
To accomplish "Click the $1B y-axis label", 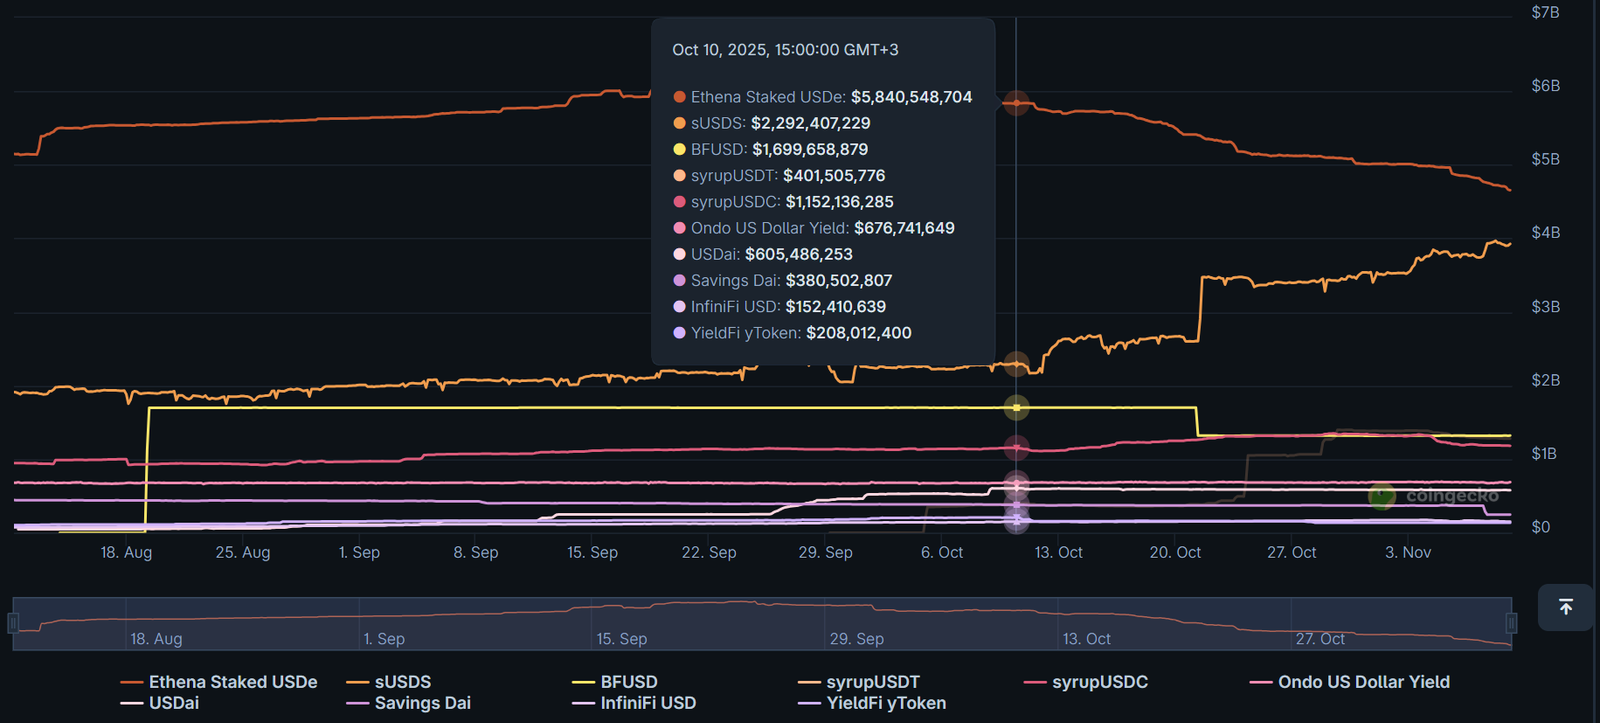I will (x=1544, y=453).
